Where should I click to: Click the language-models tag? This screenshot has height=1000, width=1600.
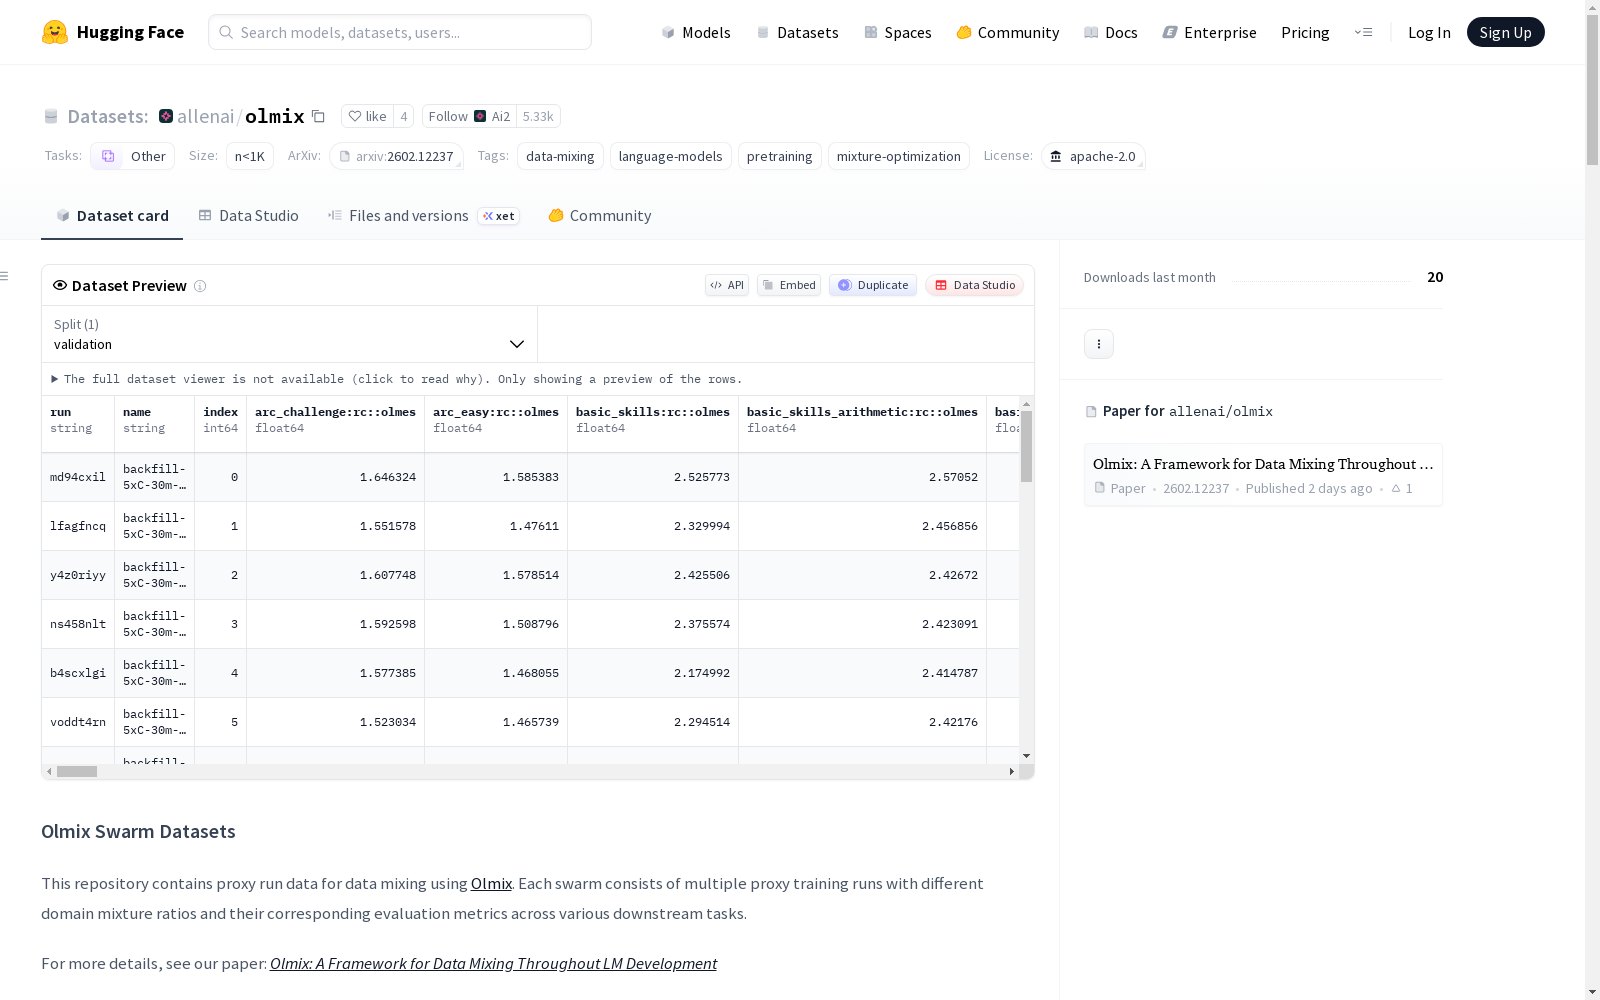pyautogui.click(x=671, y=156)
